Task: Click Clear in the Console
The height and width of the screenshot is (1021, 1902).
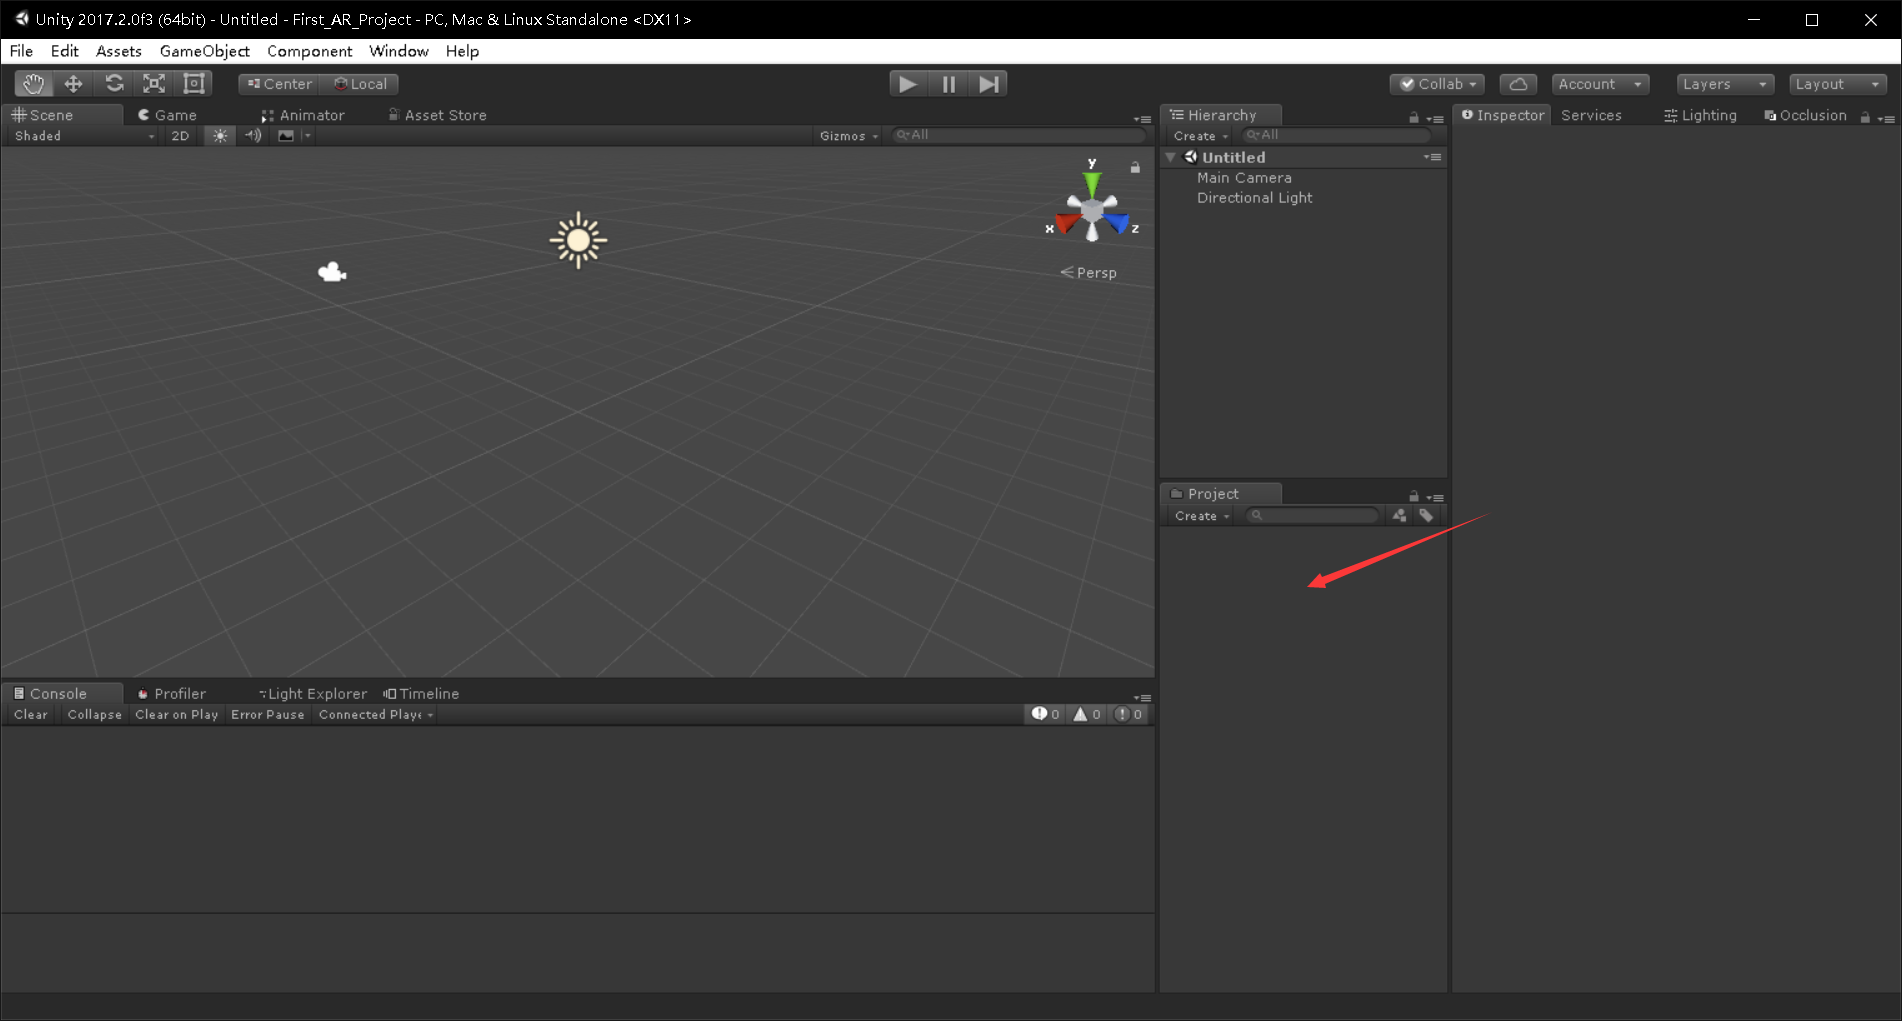Action: (31, 715)
